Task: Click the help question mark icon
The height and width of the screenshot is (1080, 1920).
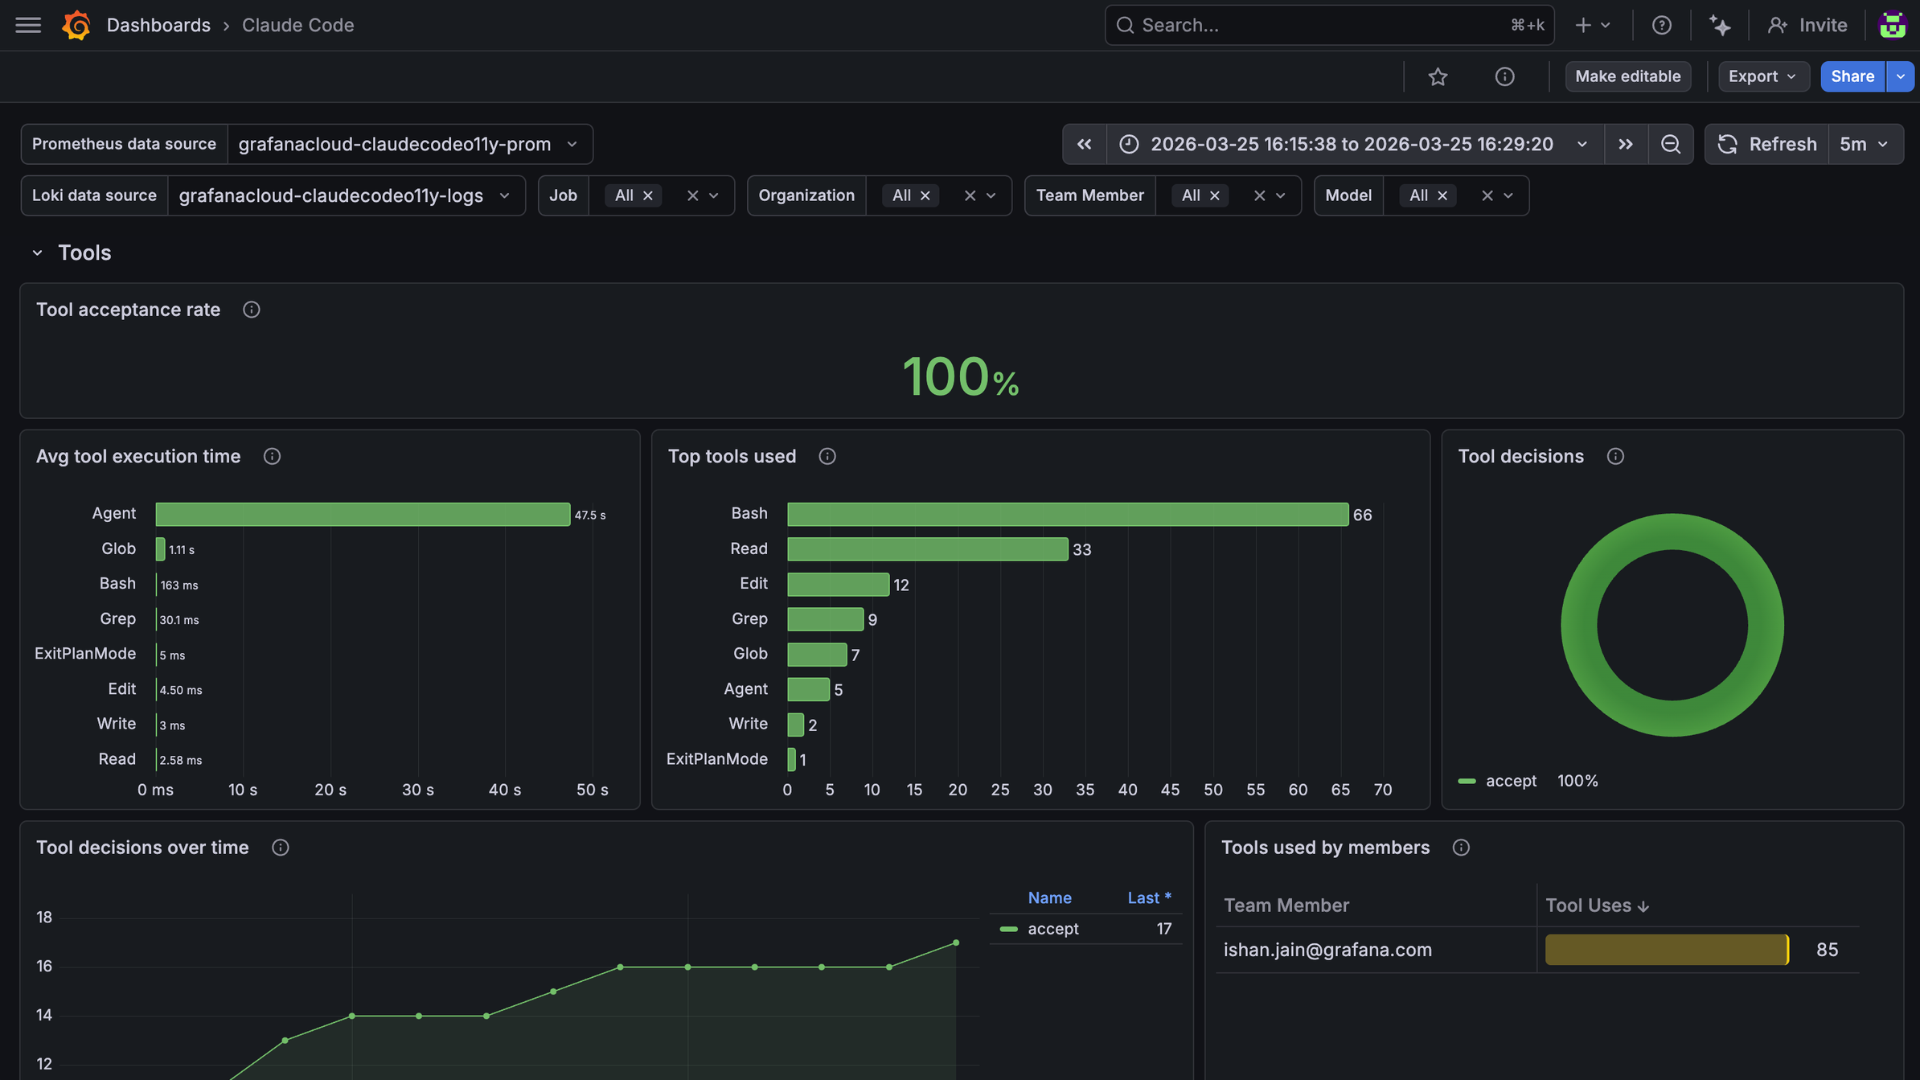Action: (1661, 25)
